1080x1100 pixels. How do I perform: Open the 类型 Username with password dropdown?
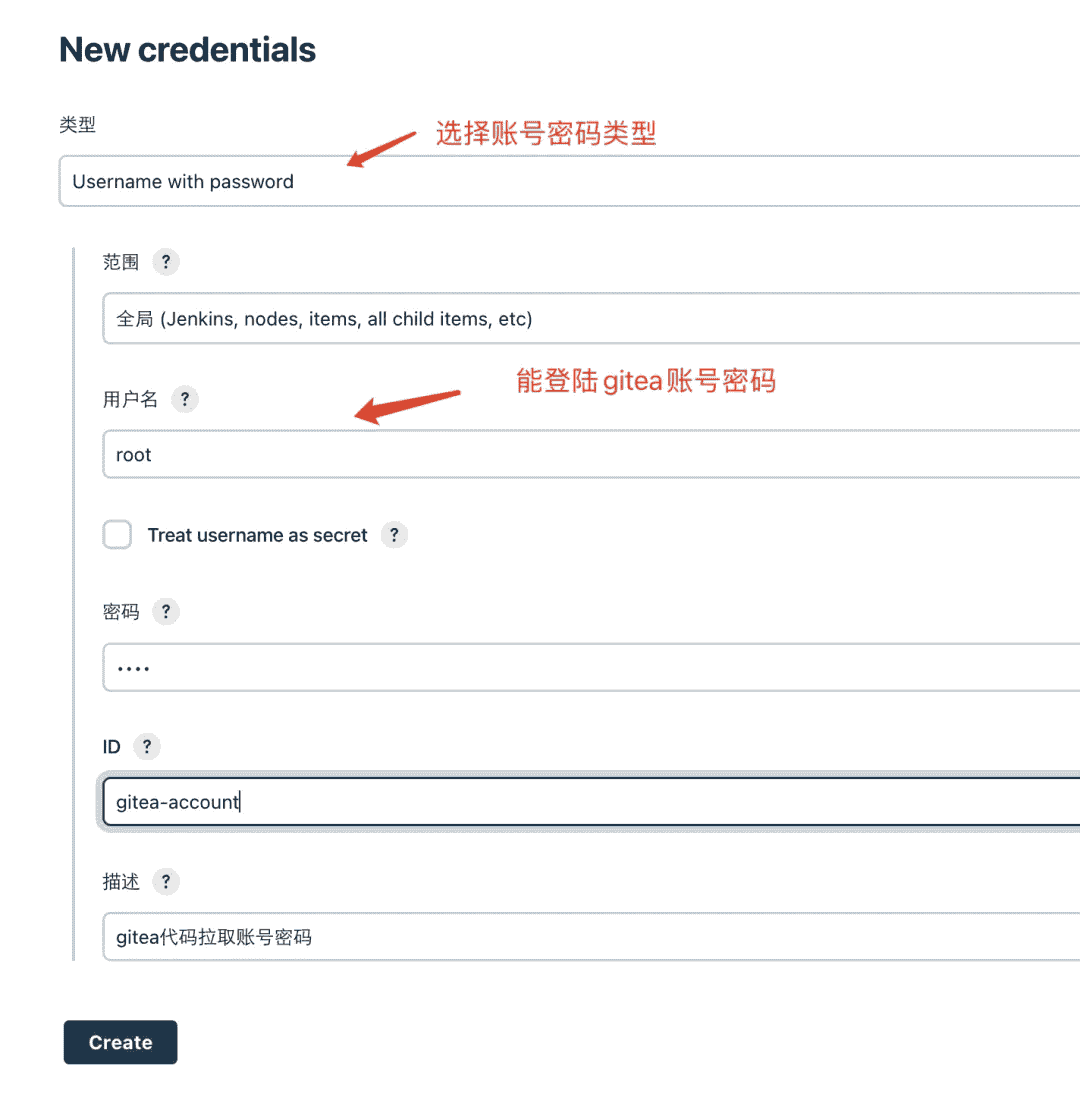point(570,182)
